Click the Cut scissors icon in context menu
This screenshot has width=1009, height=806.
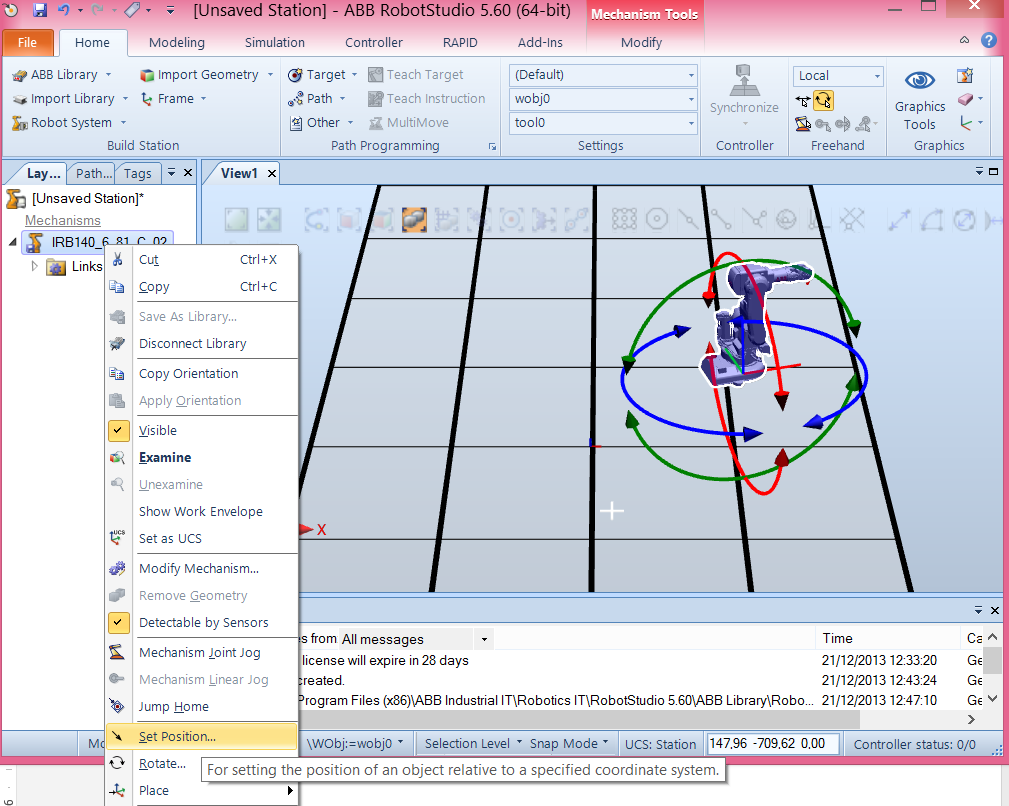pyautogui.click(x=118, y=259)
